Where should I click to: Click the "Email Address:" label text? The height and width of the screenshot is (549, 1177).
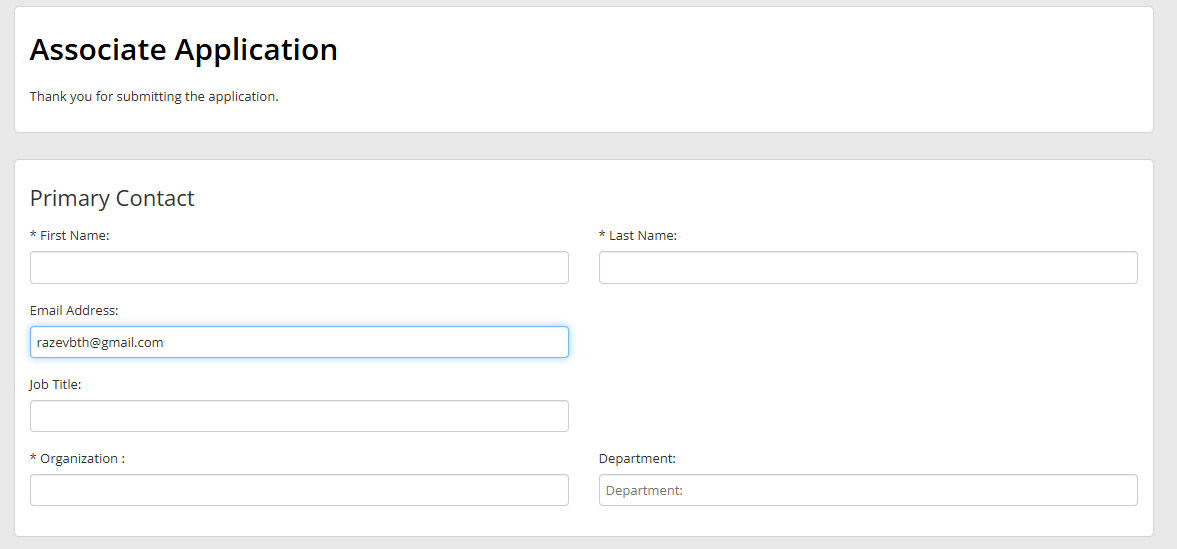point(74,310)
